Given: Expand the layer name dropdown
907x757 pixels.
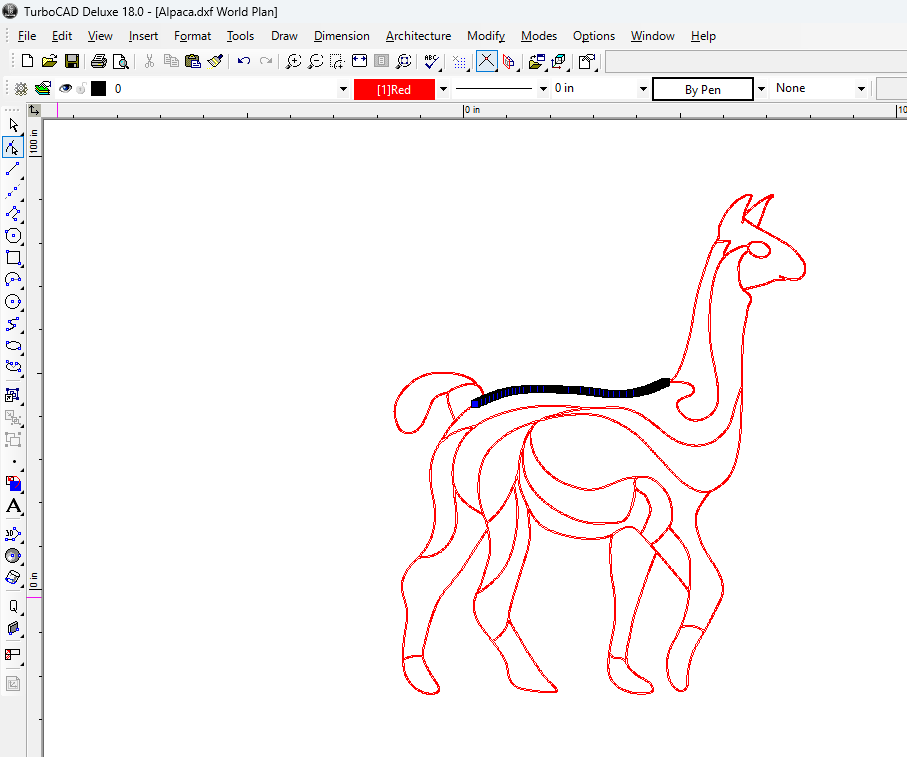Looking at the screenshot, I should pos(344,89).
